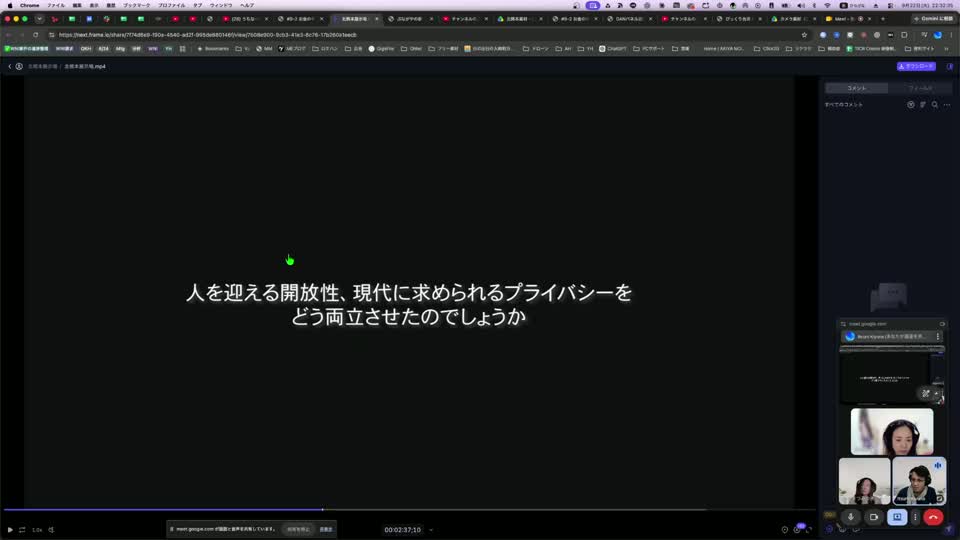Open the Chrome menu in menu bar
Viewport: 960px width, 540px height.
point(29,5)
